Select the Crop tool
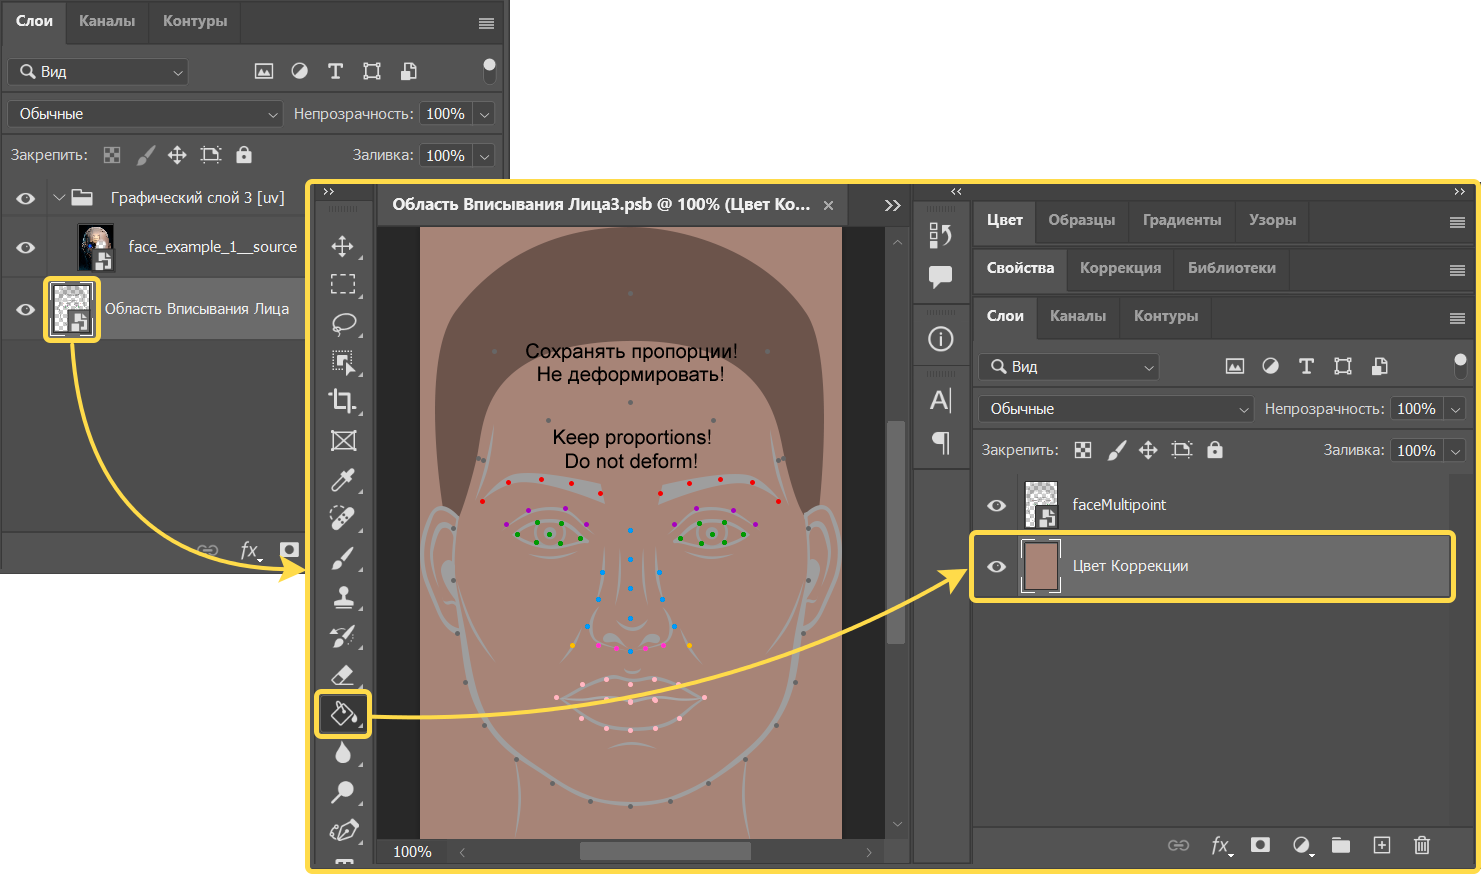Image resolution: width=1481 pixels, height=874 pixels. click(x=343, y=402)
